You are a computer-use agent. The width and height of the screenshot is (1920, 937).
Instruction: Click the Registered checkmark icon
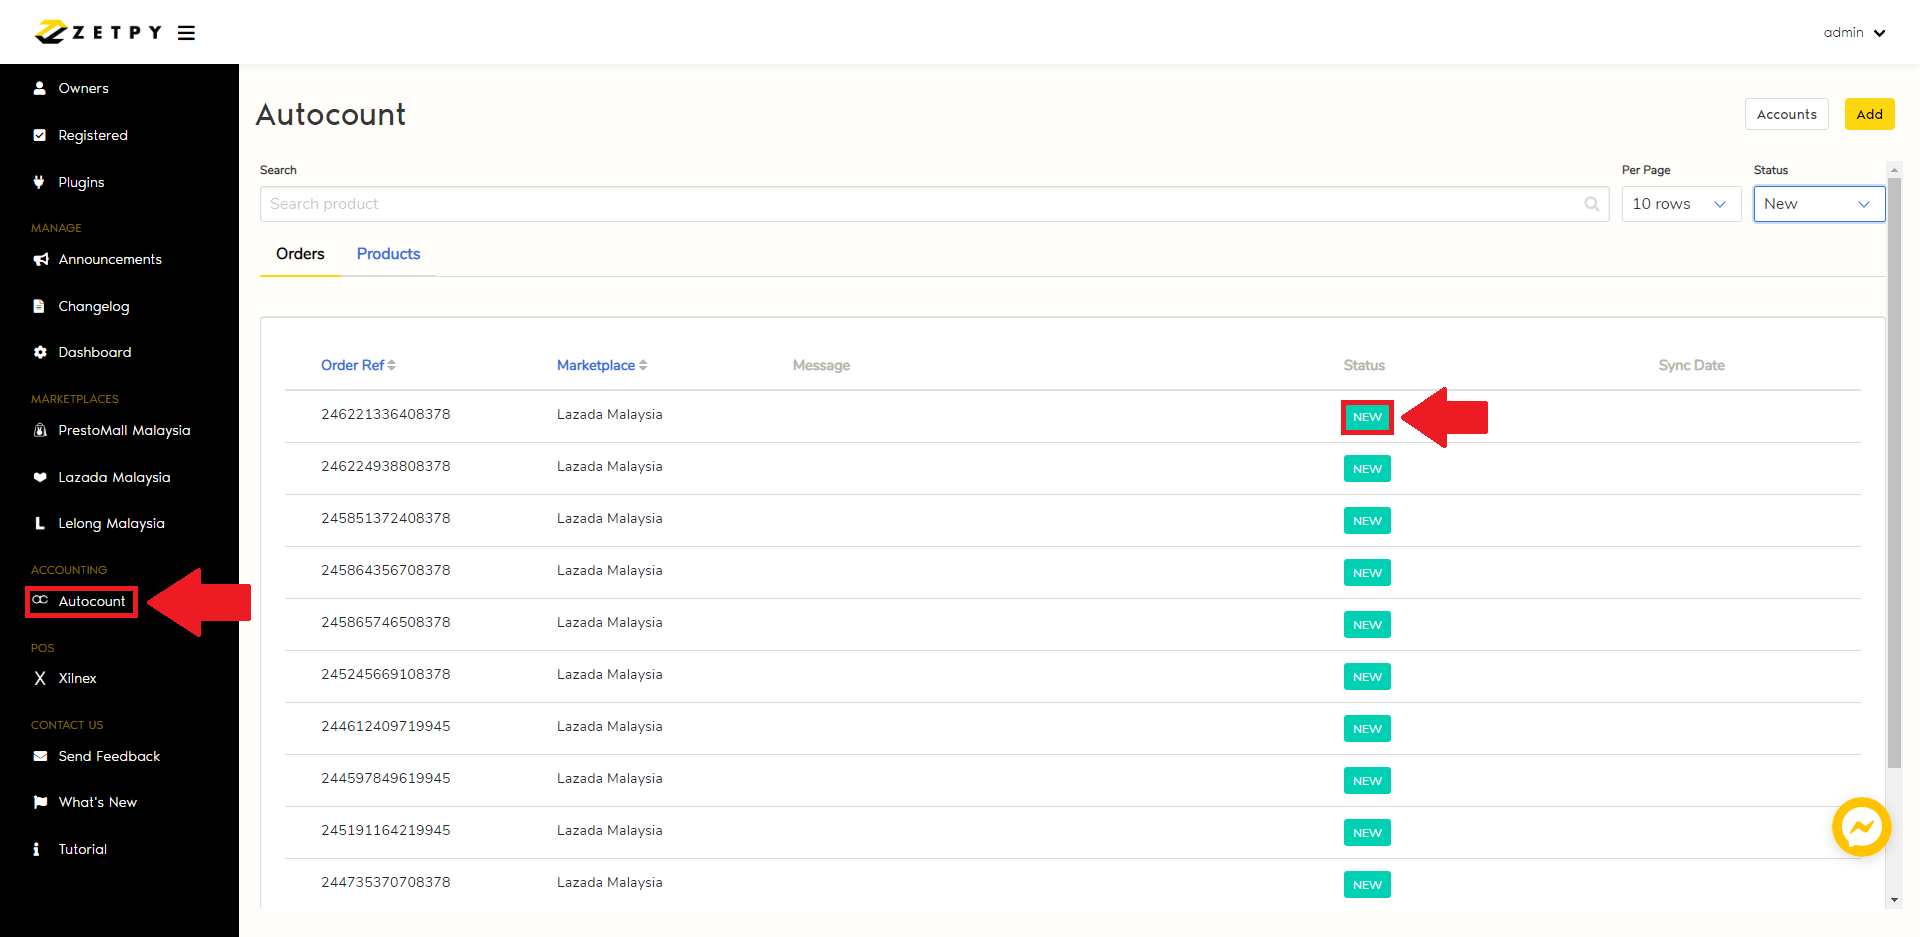(40, 135)
